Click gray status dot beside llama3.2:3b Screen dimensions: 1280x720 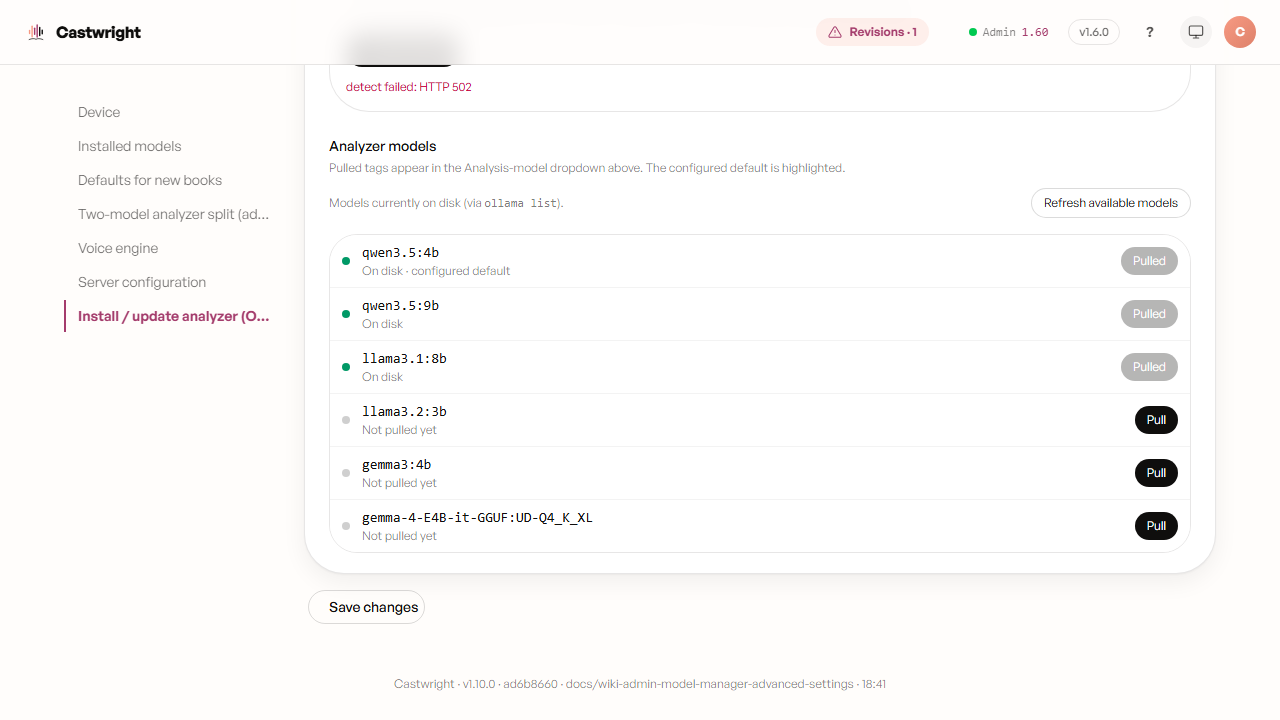(346, 420)
